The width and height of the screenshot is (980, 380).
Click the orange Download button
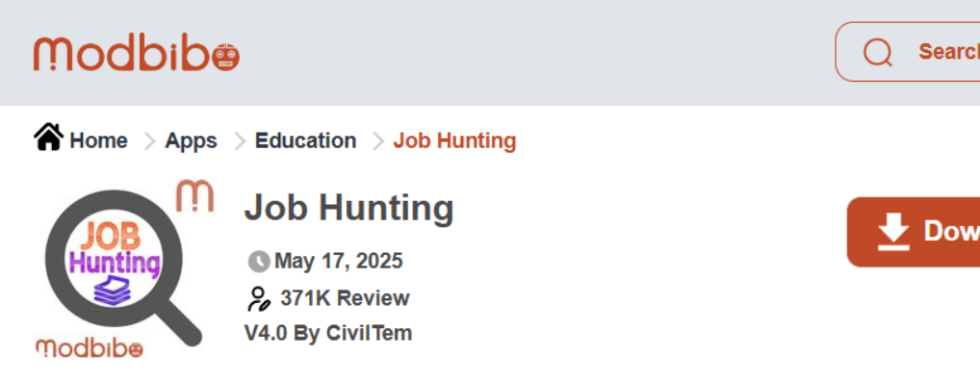click(914, 232)
